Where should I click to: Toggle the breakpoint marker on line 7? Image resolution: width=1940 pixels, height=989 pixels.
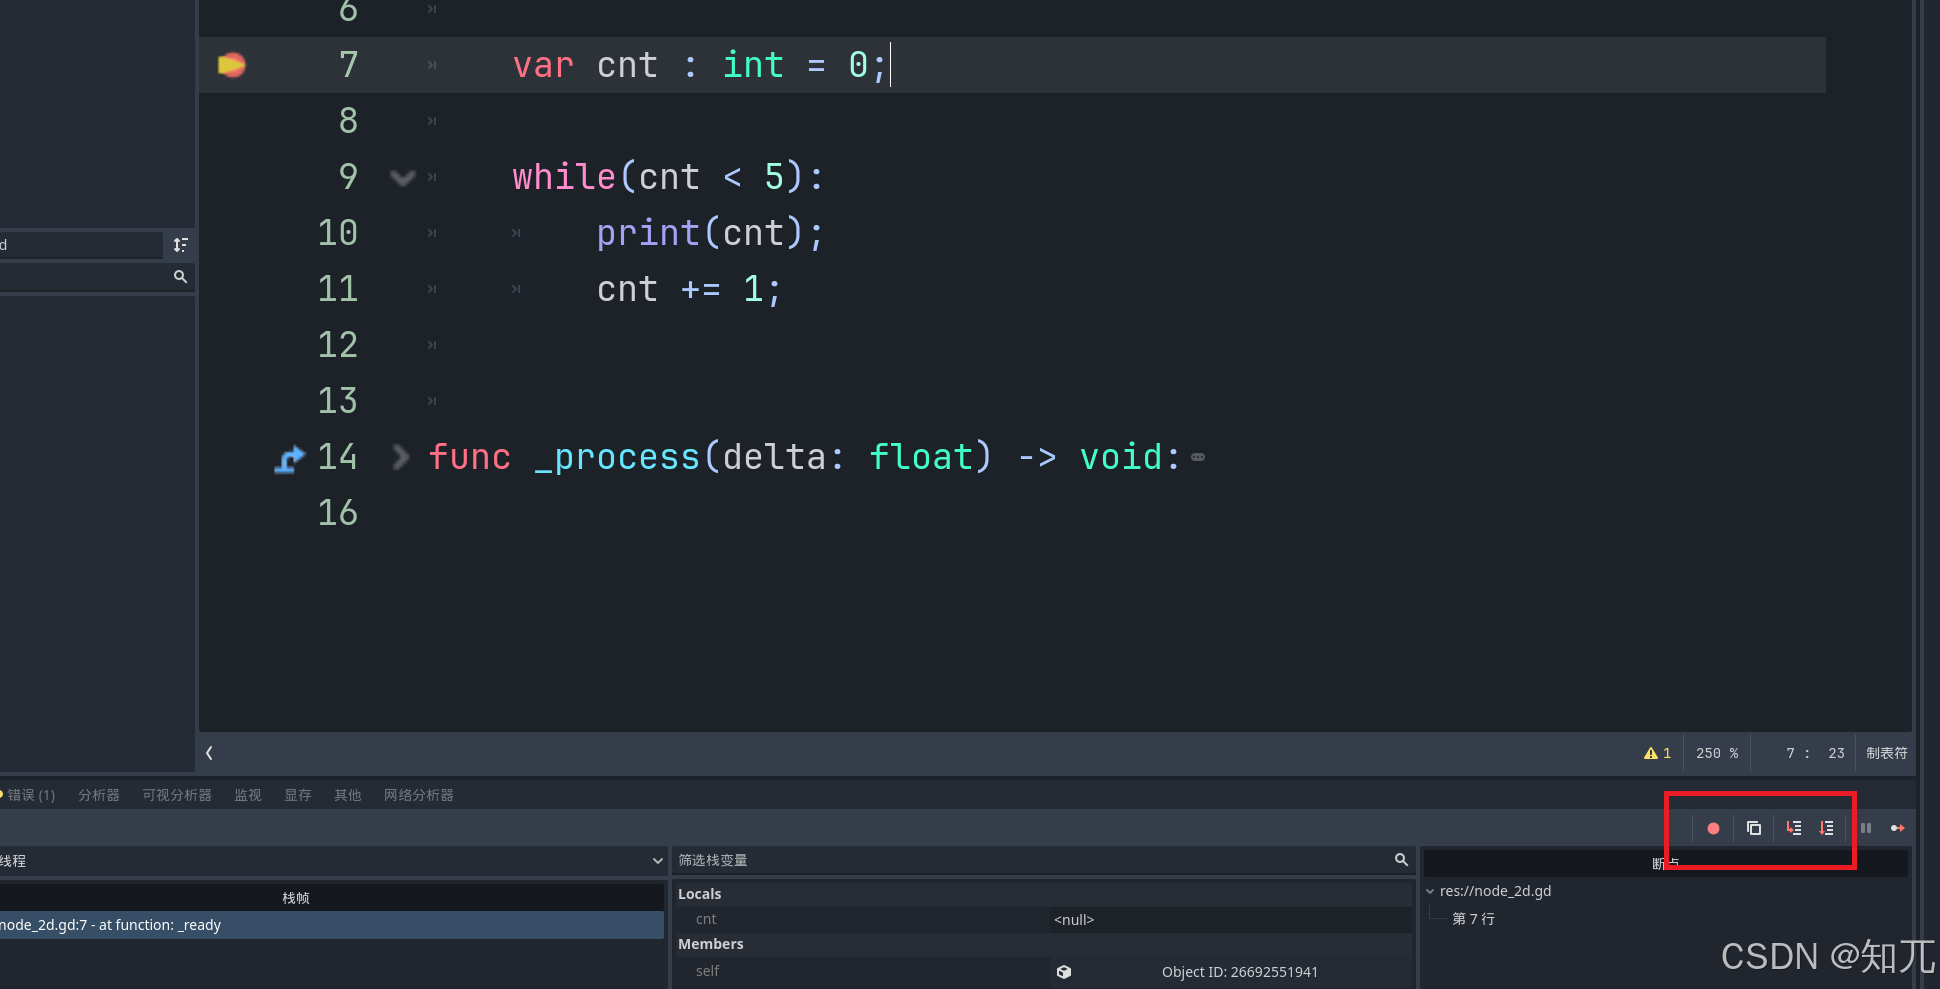[231, 64]
